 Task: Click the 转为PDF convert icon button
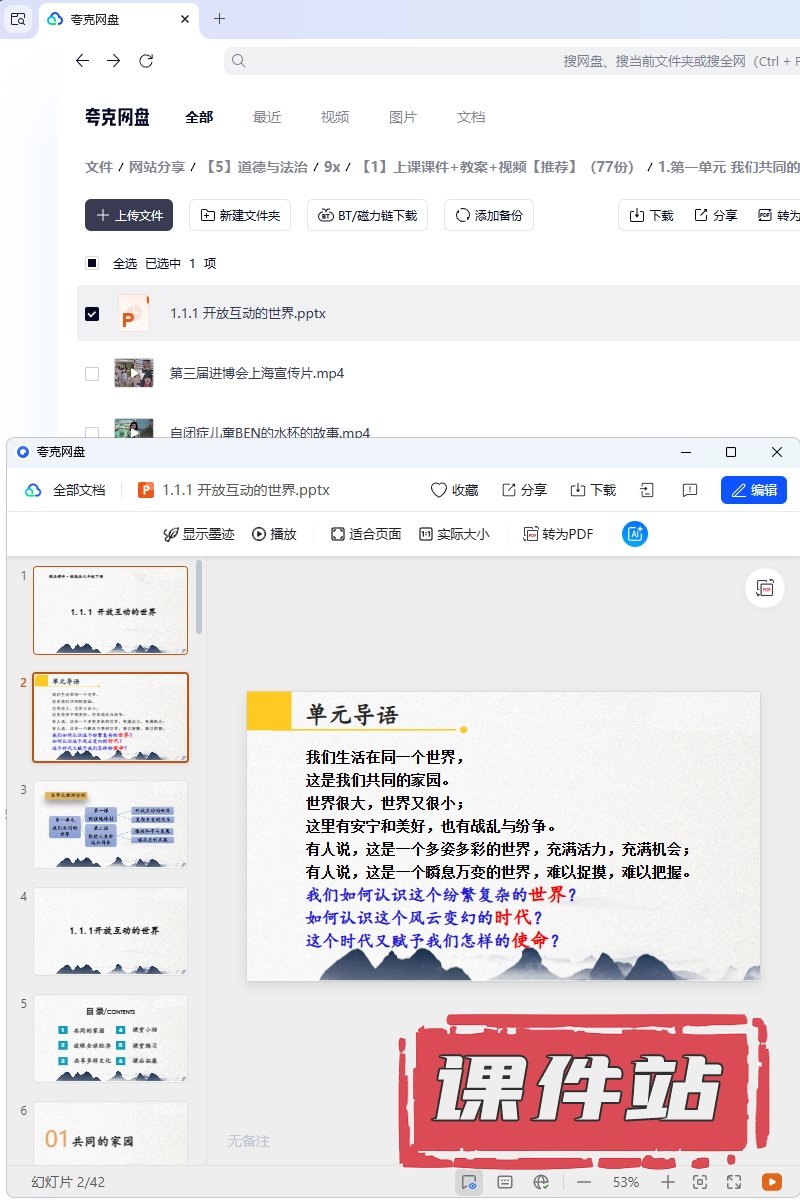click(559, 534)
